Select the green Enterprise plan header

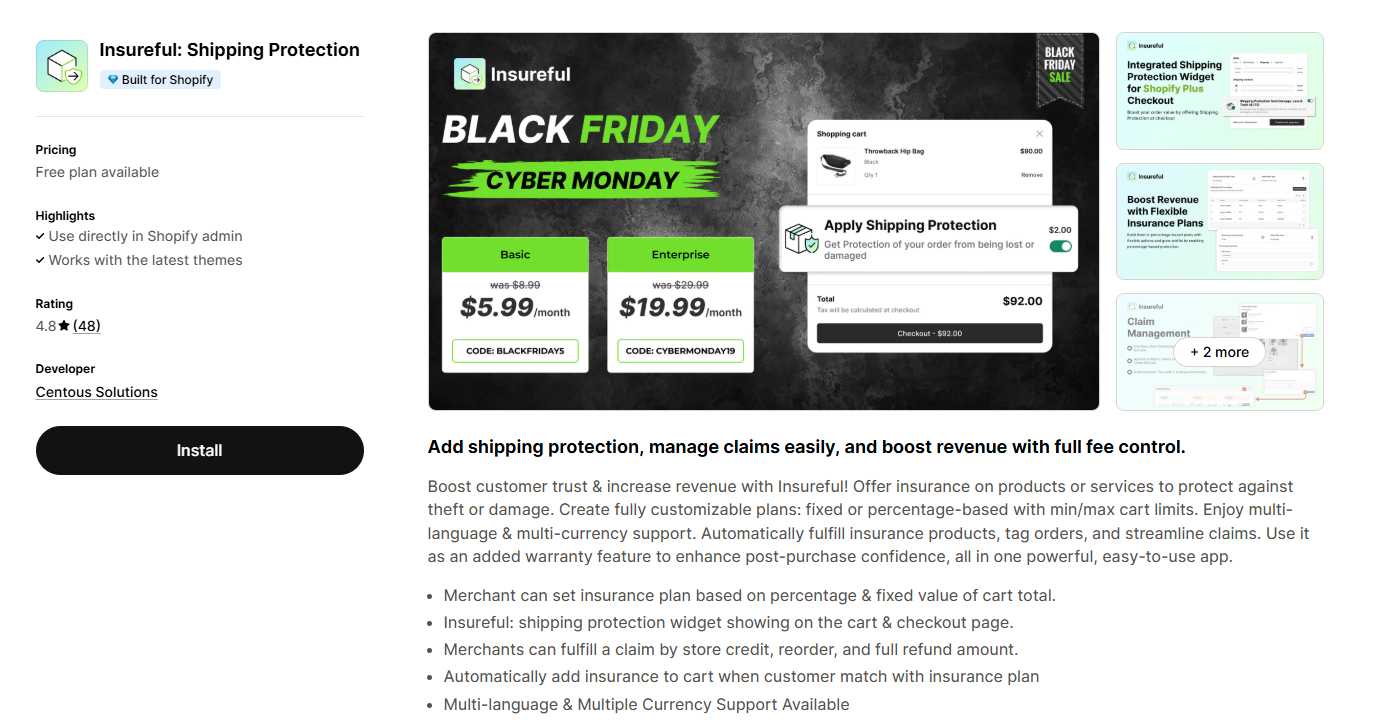coord(680,254)
